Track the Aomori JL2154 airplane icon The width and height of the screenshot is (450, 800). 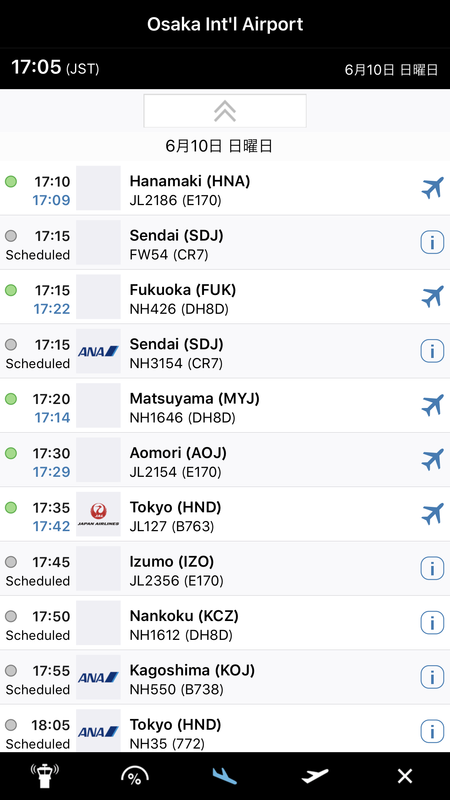tap(432, 460)
